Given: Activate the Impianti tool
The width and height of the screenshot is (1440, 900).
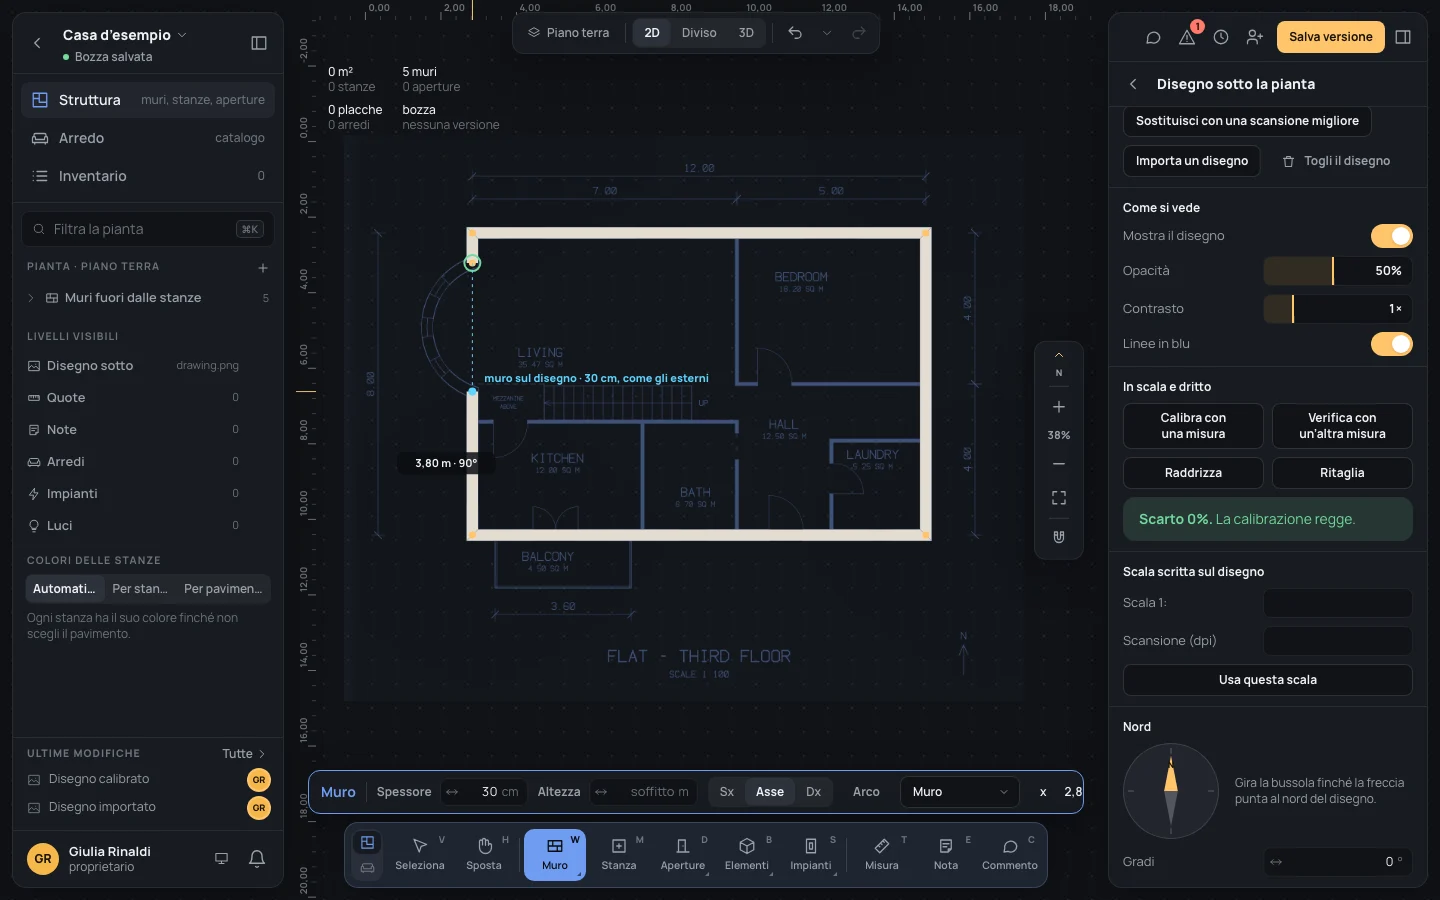Looking at the screenshot, I should 811,855.
